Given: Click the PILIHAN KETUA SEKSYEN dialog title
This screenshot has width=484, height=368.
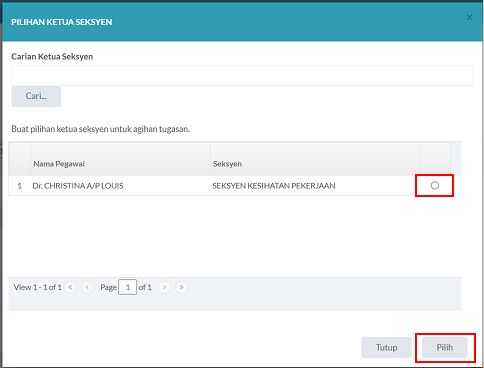Looking at the screenshot, I should 62,22.
